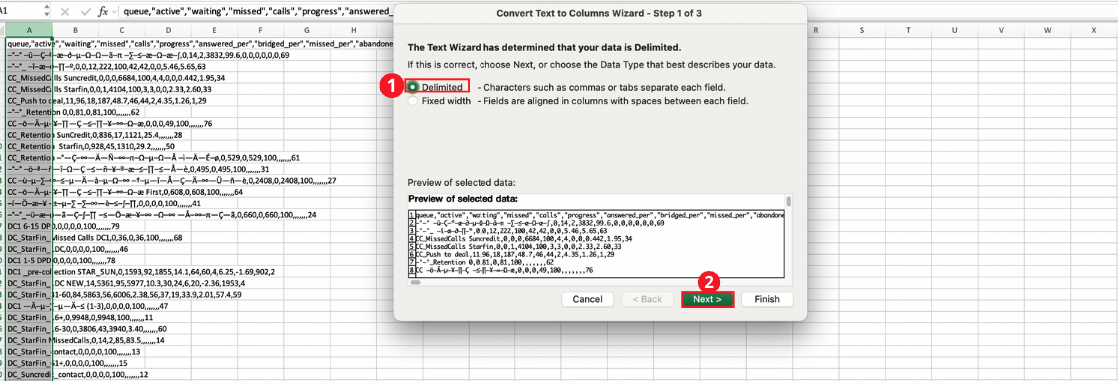Click worksheet row CC_Retention Starfin,0,928
Screen dimensions: 1118x381
point(91,146)
